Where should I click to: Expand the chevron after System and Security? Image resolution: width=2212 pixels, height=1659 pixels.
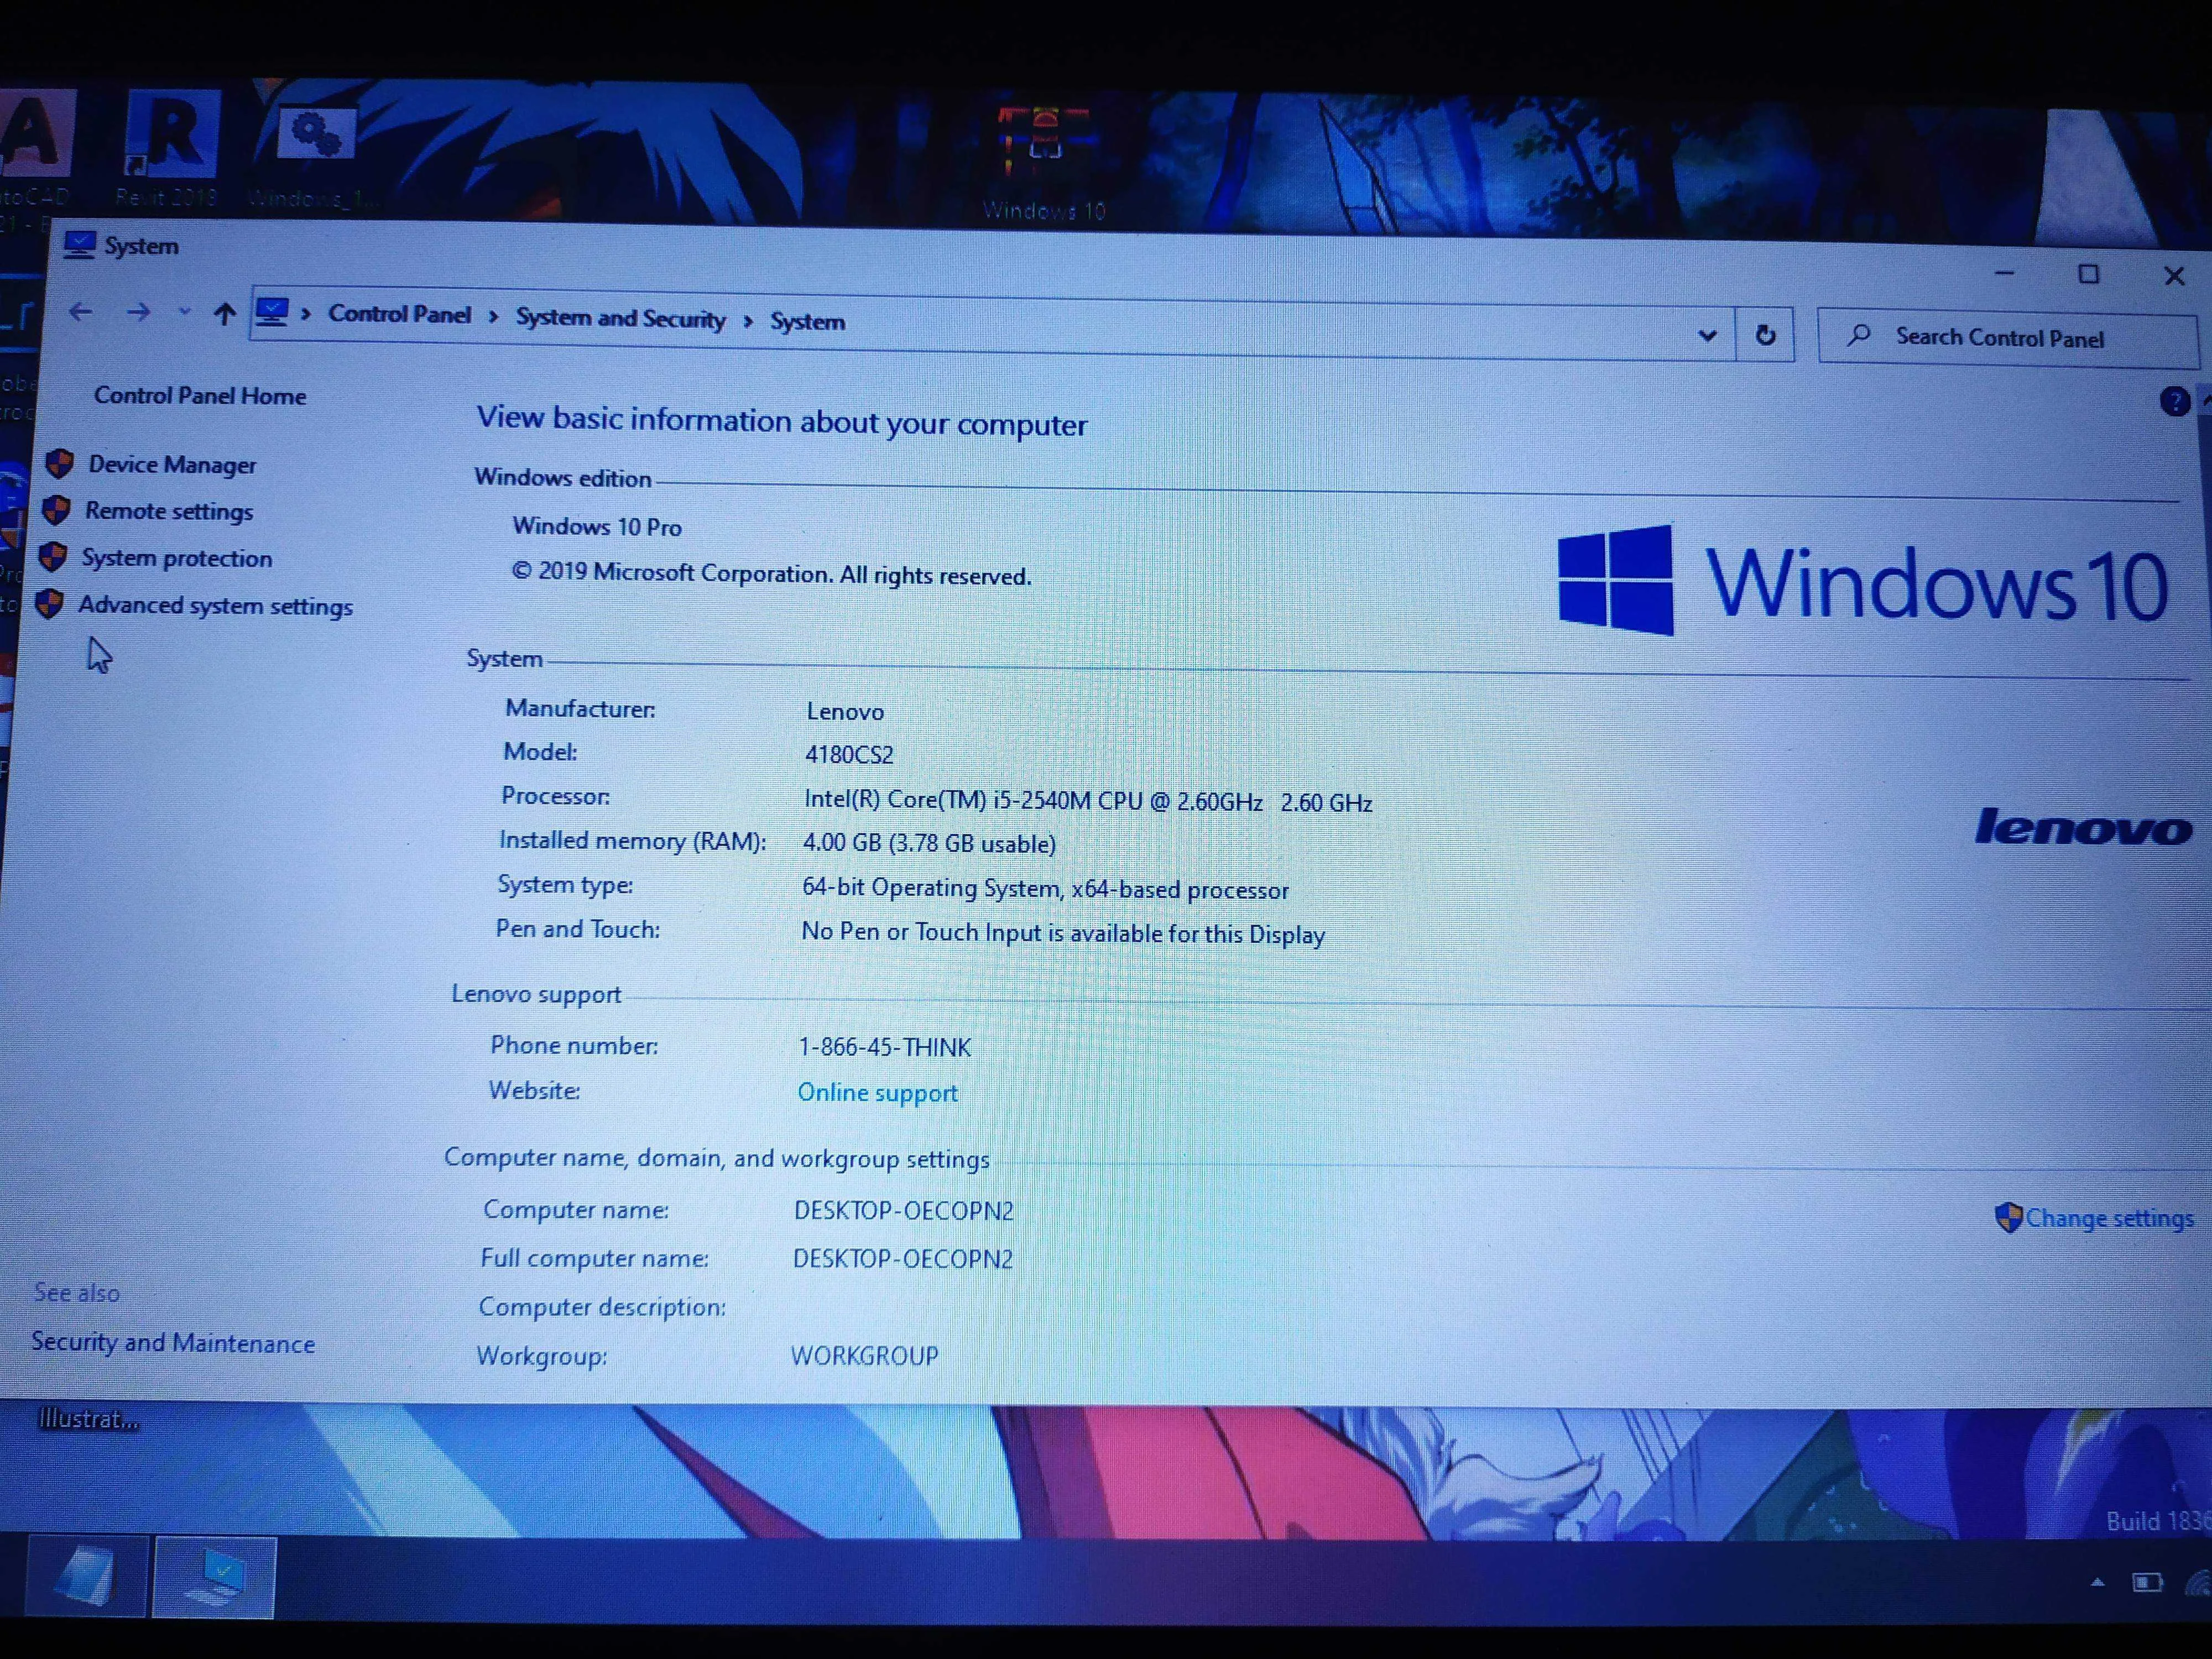pyautogui.click(x=748, y=321)
